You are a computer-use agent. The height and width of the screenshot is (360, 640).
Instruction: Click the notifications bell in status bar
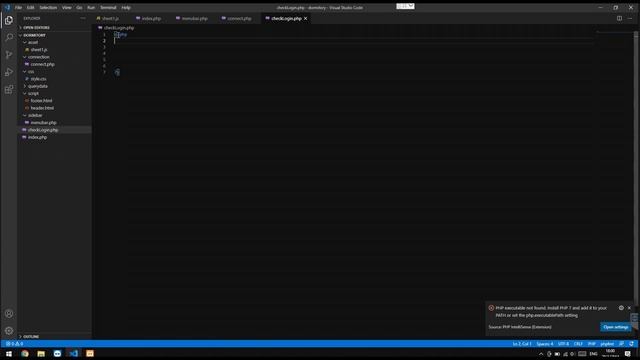tap(631, 344)
